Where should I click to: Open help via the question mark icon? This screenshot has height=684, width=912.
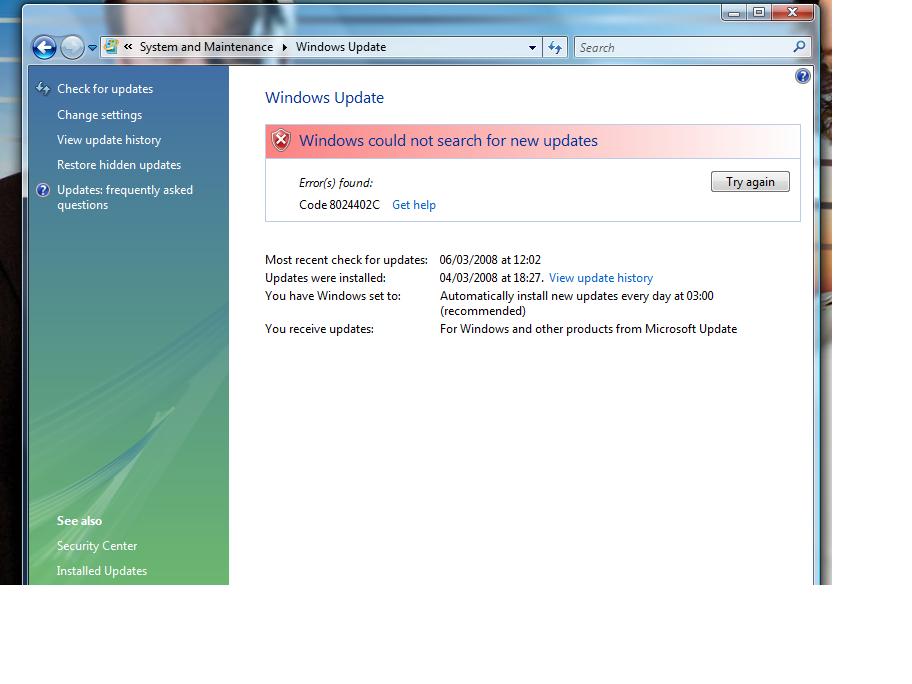[x=802, y=75]
